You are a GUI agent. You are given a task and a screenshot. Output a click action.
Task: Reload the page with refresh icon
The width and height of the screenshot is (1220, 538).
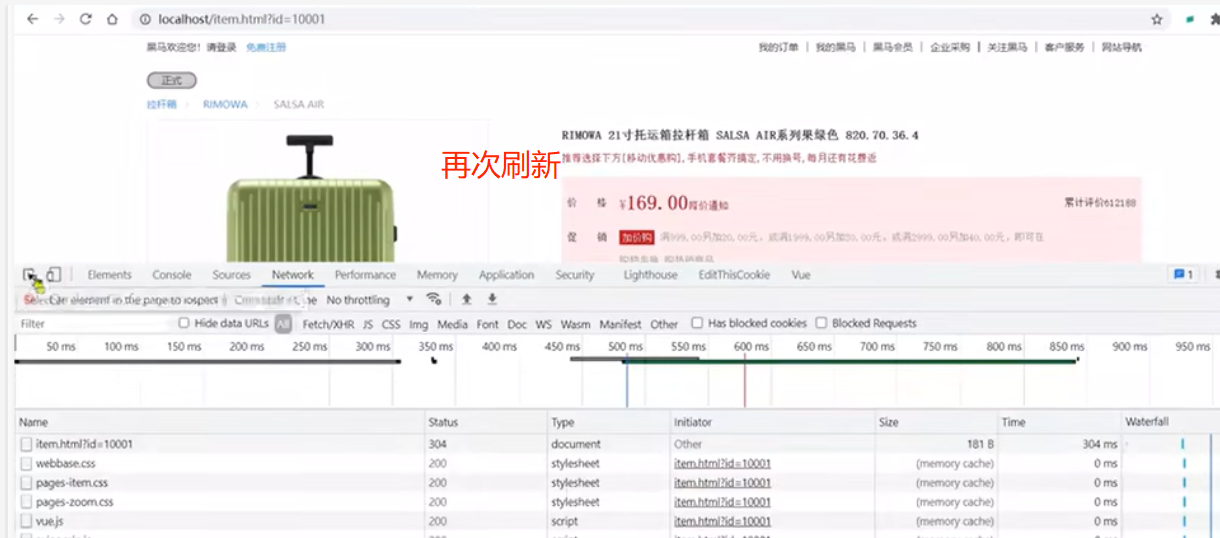[x=86, y=19]
